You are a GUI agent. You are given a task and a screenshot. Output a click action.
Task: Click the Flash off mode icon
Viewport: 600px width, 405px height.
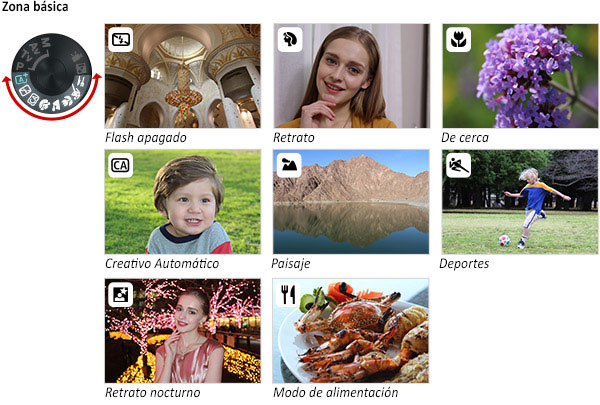tap(121, 39)
